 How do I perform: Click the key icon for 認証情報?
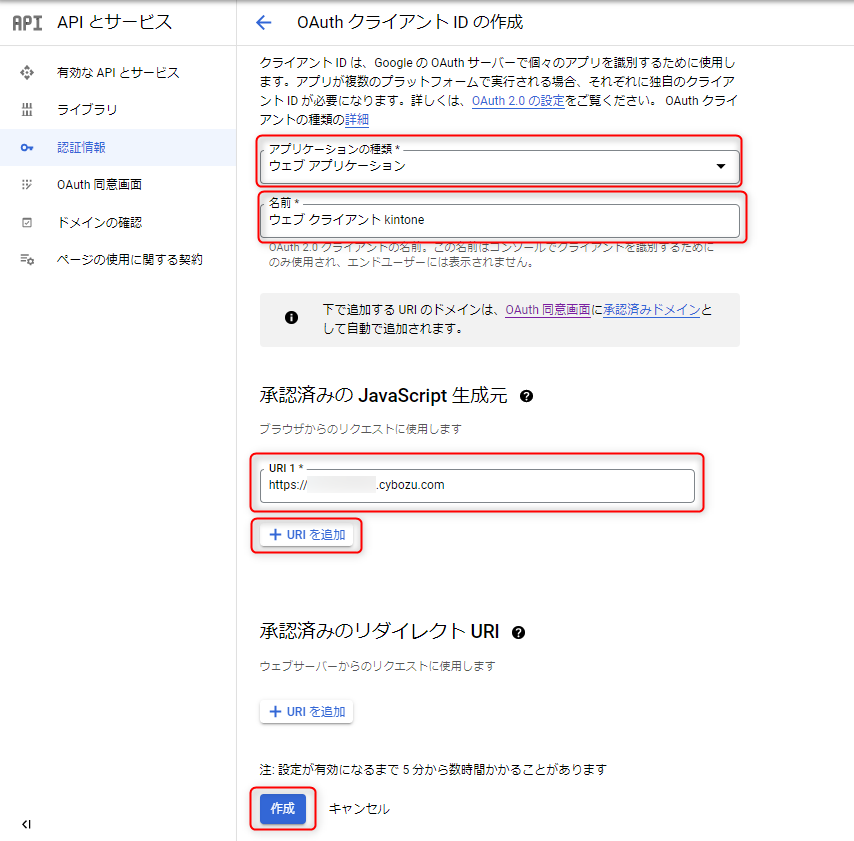[27, 147]
